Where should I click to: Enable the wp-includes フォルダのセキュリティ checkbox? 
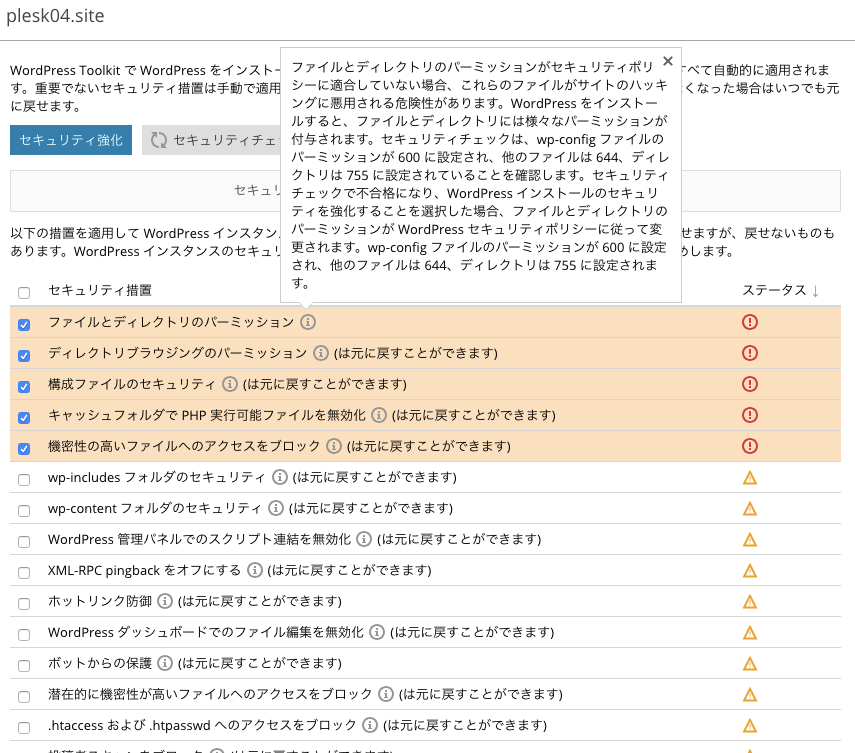(23, 477)
